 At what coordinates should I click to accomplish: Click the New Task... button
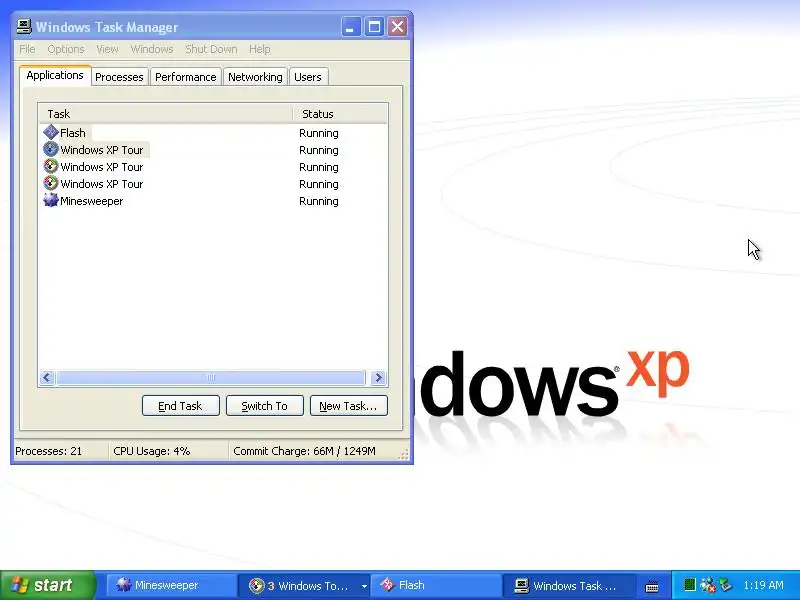[348, 406]
